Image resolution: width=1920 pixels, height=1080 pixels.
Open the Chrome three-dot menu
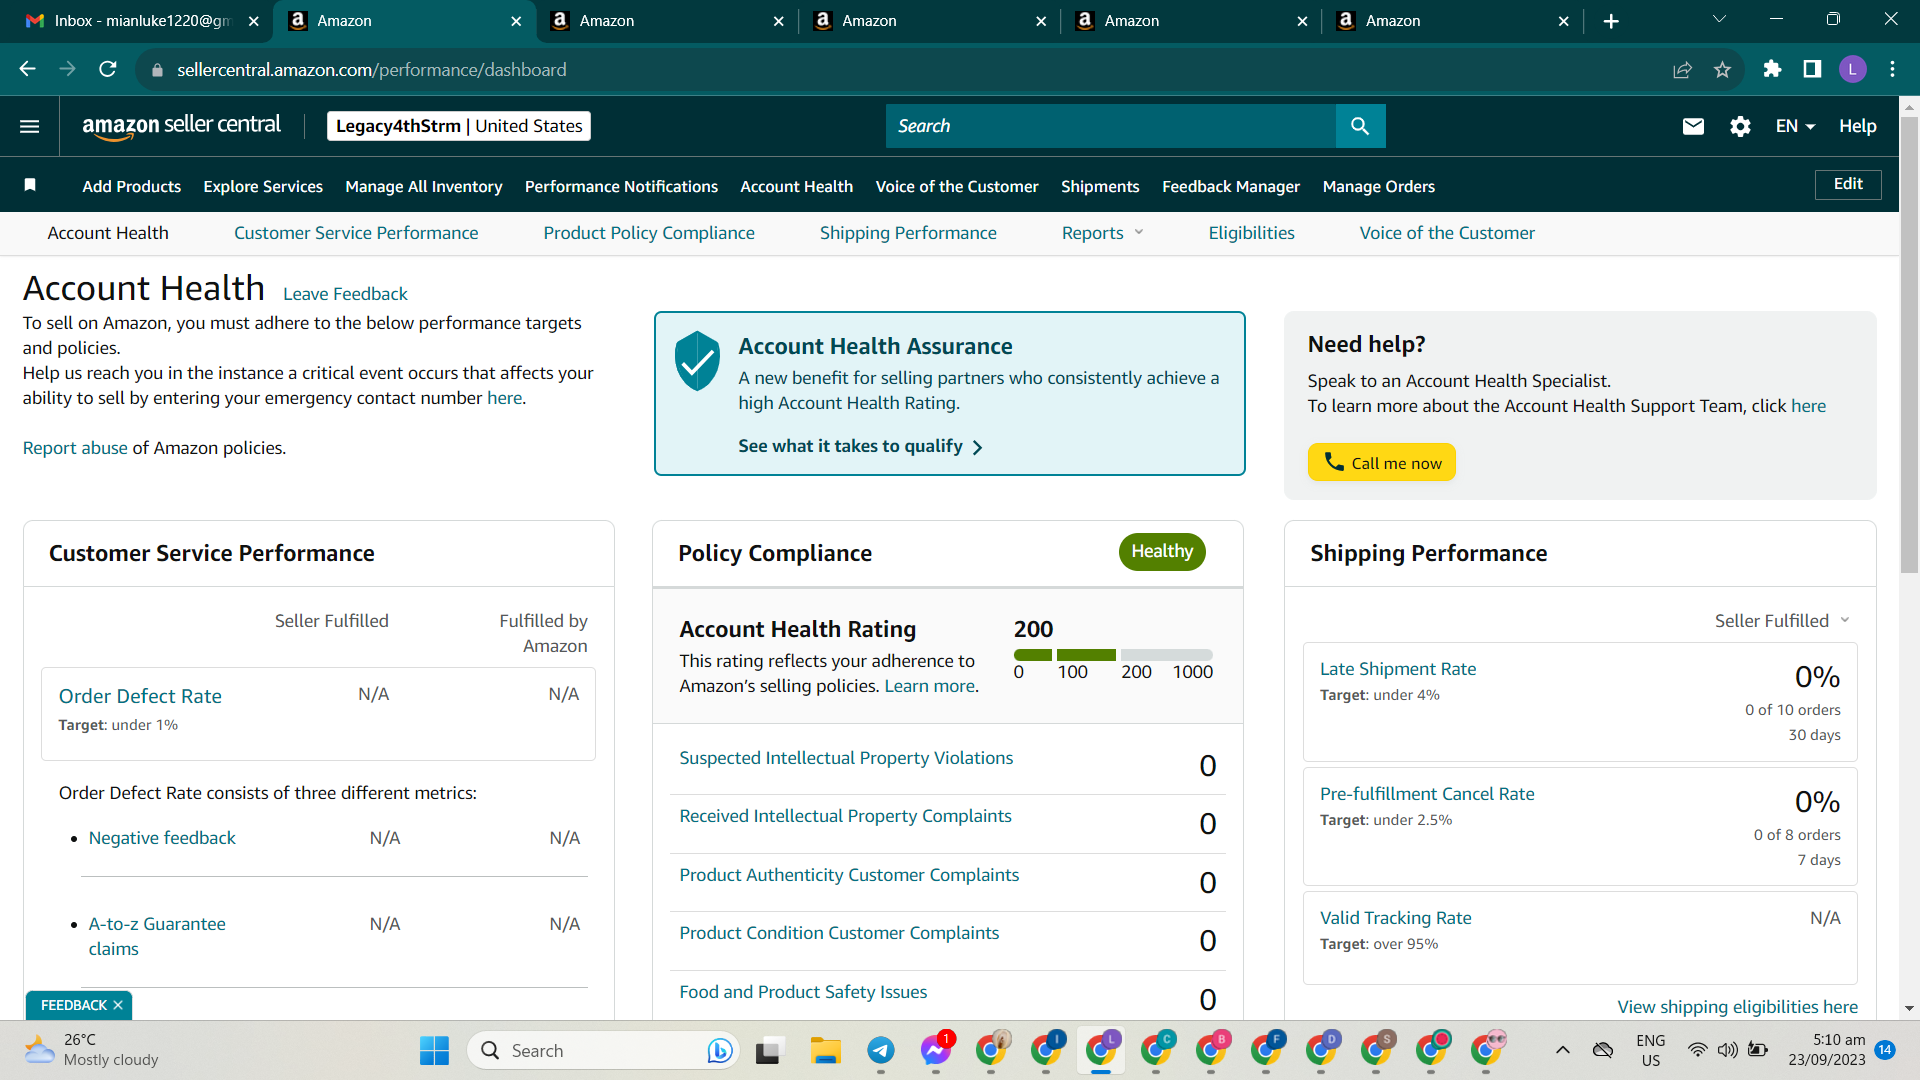pyautogui.click(x=1892, y=69)
